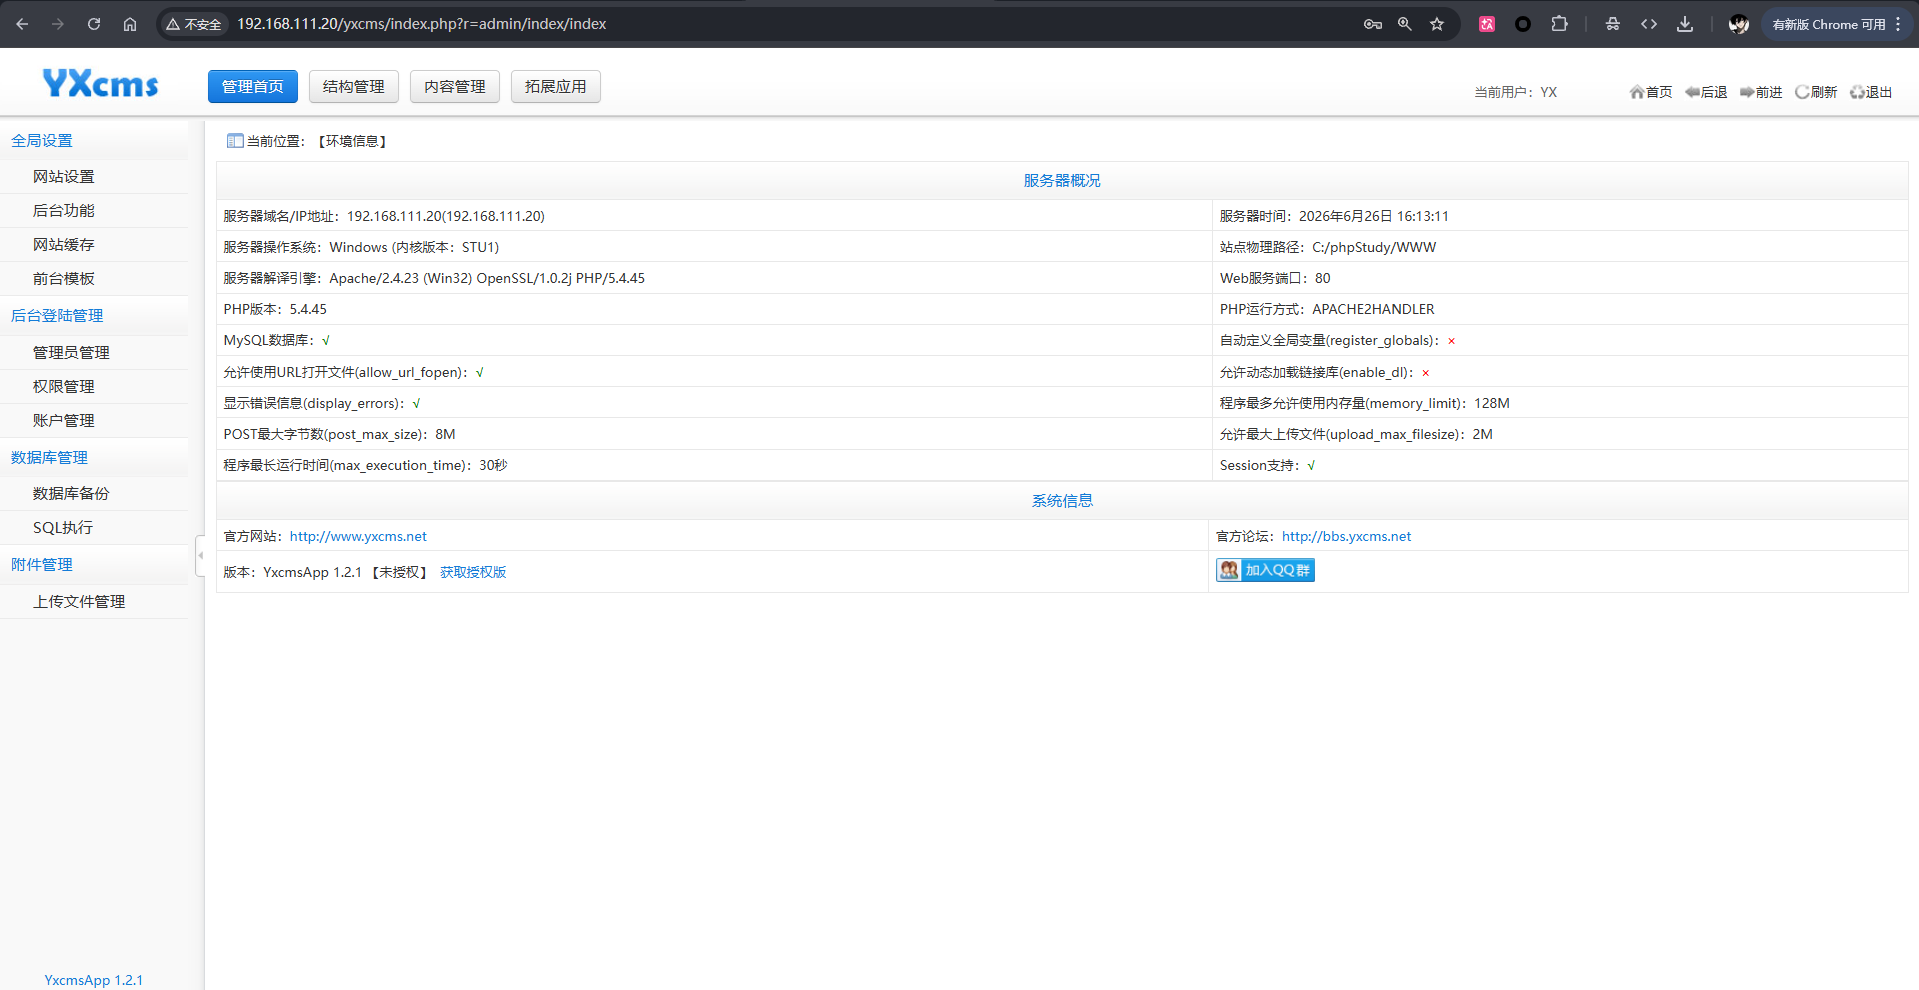1919x990 pixels.
Task: Click the PHP运行方式 APACHE2HANDLER entry
Action: (1327, 309)
